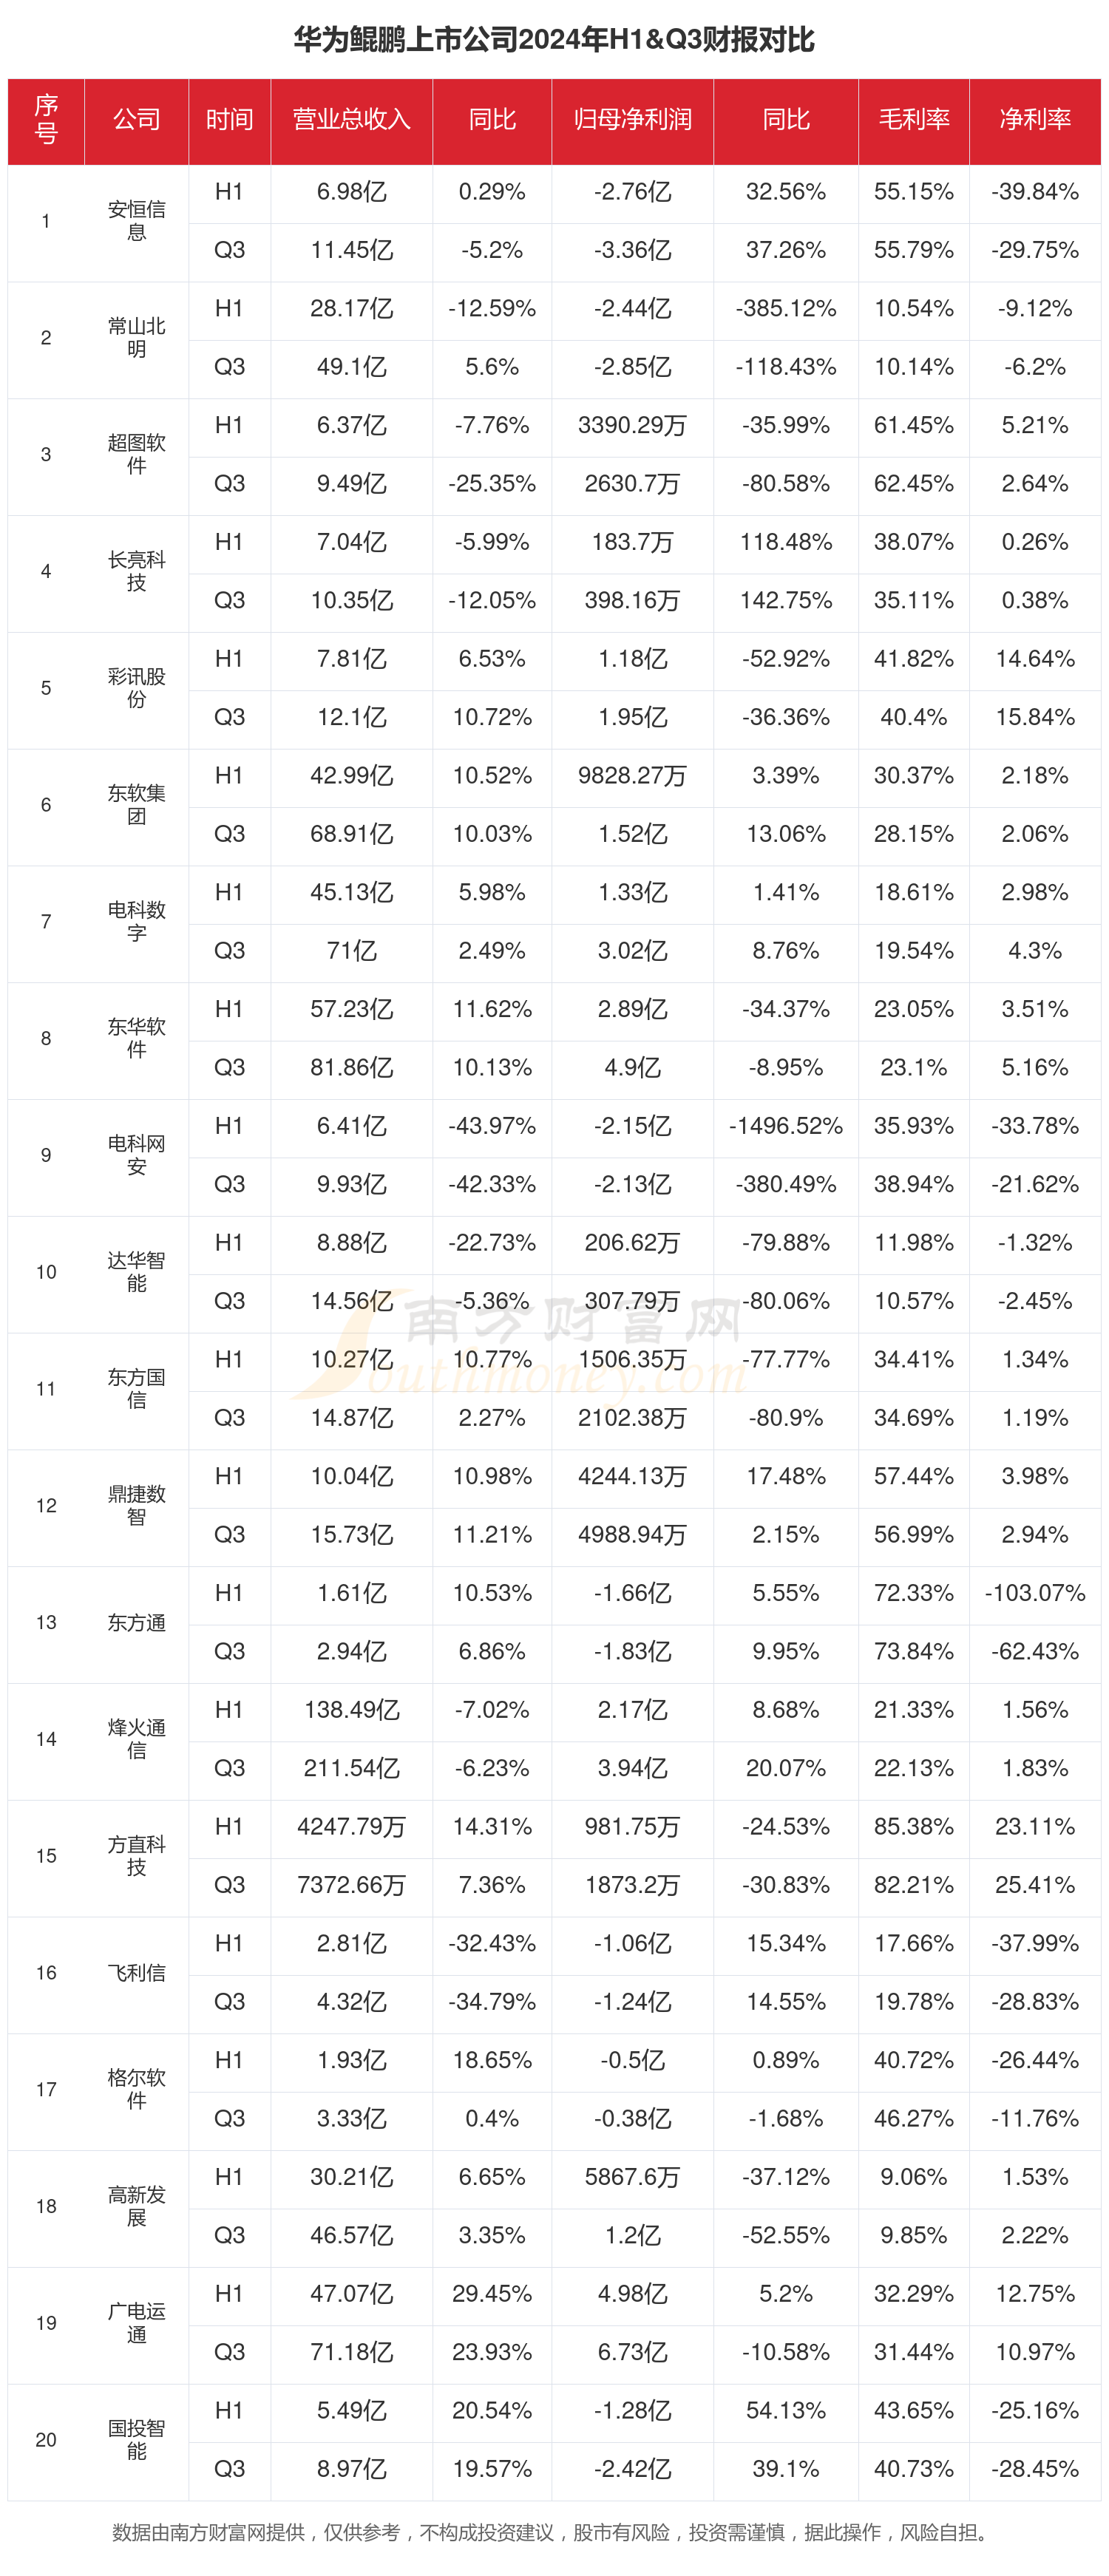The height and width of the screenshot is (2576, 1109).
Task: Click the table title 华为鲲鹏上市公司2024年H1&Q3财报对比
Action: pos(554,40)
